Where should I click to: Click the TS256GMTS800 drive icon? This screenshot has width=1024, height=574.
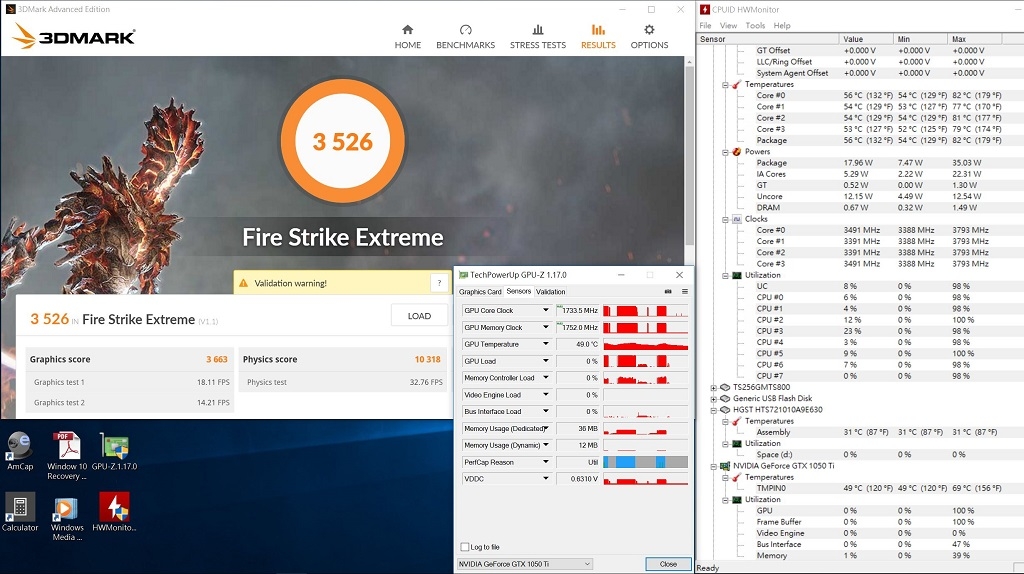coord(725,387)
